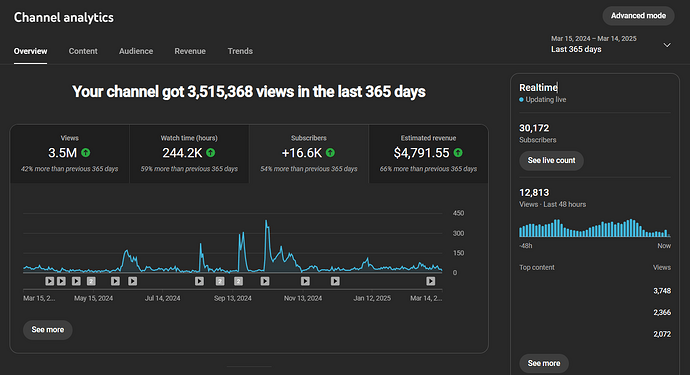Click the See live count button

pyautogui.click(x=551, y=161)
